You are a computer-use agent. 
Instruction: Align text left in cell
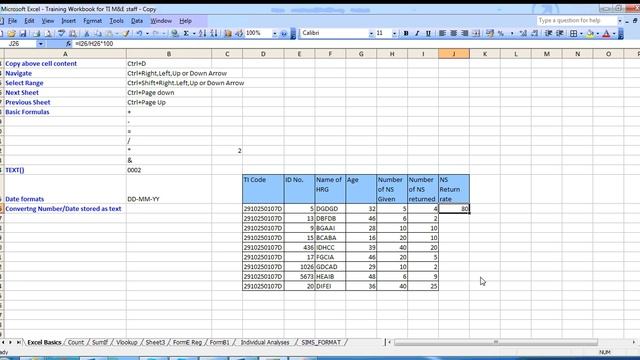tap(442, 33)
